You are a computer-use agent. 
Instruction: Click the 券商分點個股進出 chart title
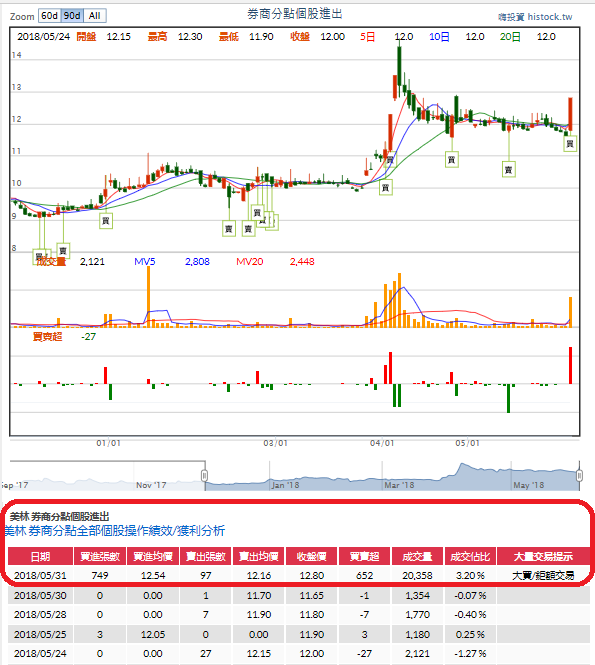295,14
